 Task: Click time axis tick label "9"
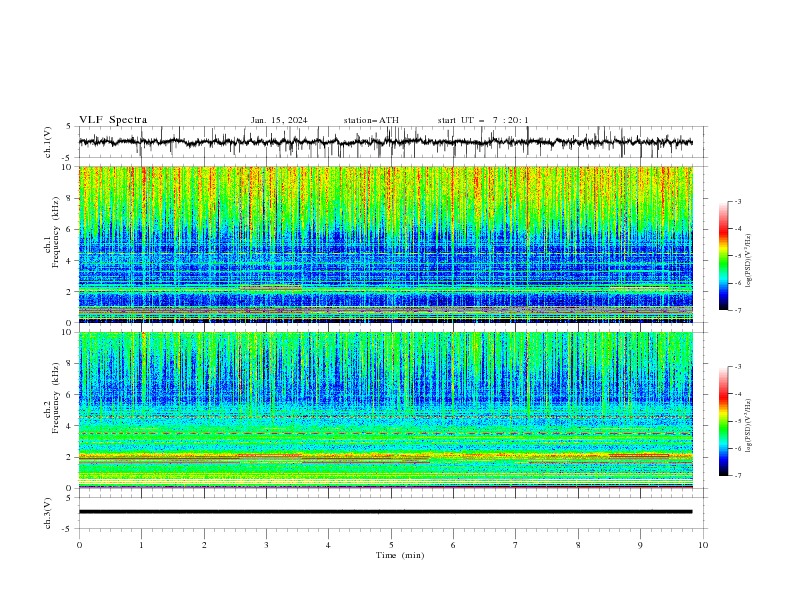pyautogui.click(x=640, y=545)
